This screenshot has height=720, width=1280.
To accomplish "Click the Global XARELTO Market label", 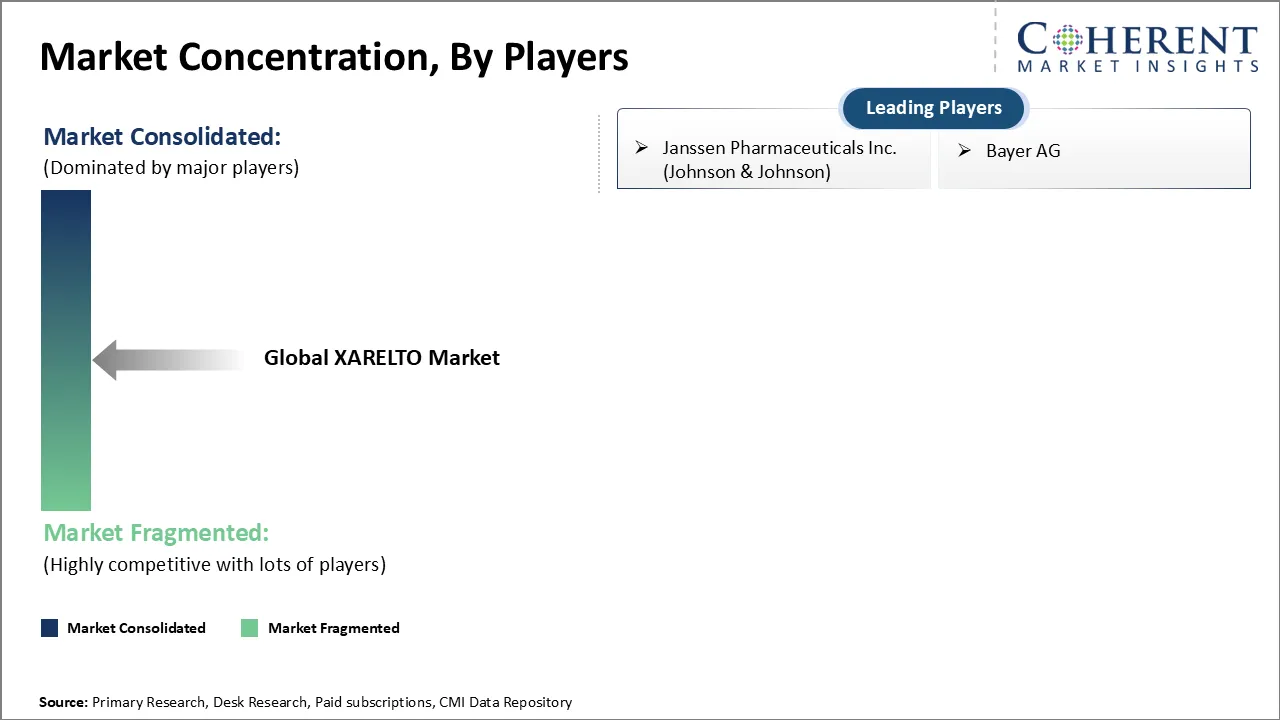I will pos(381,358).
